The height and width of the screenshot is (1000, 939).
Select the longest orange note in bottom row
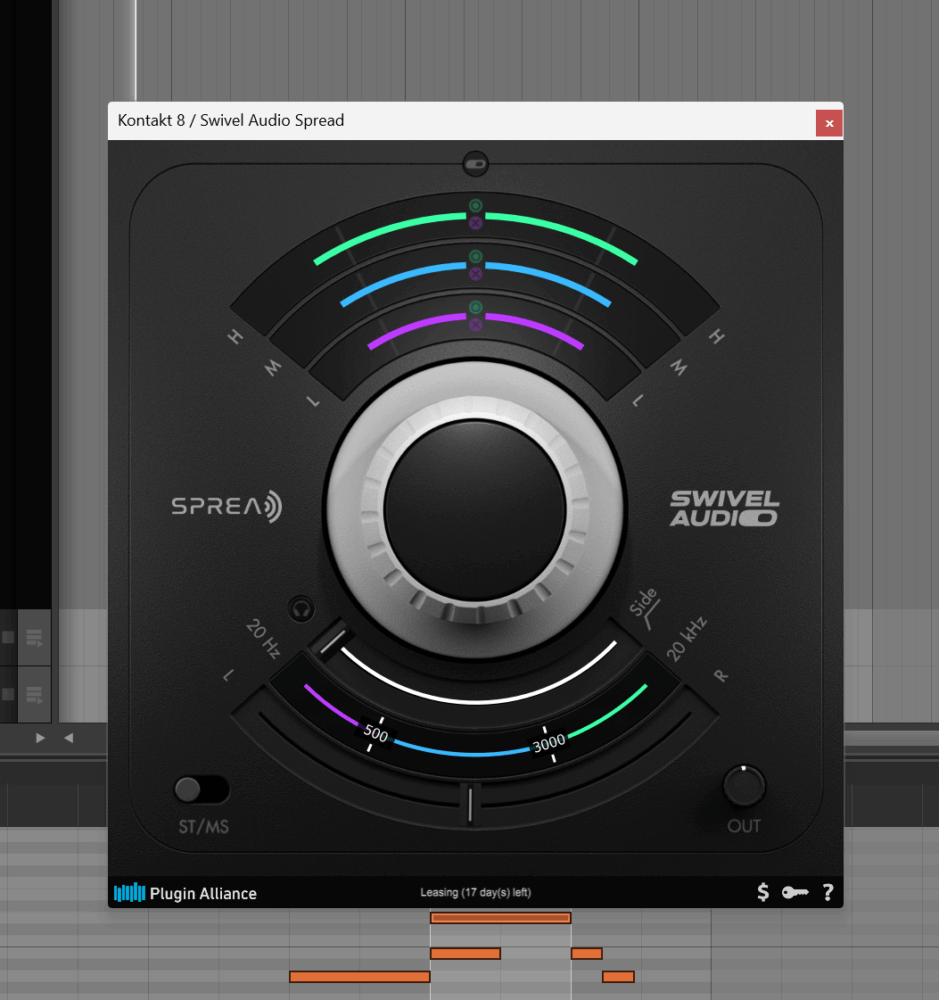point(360,976)
